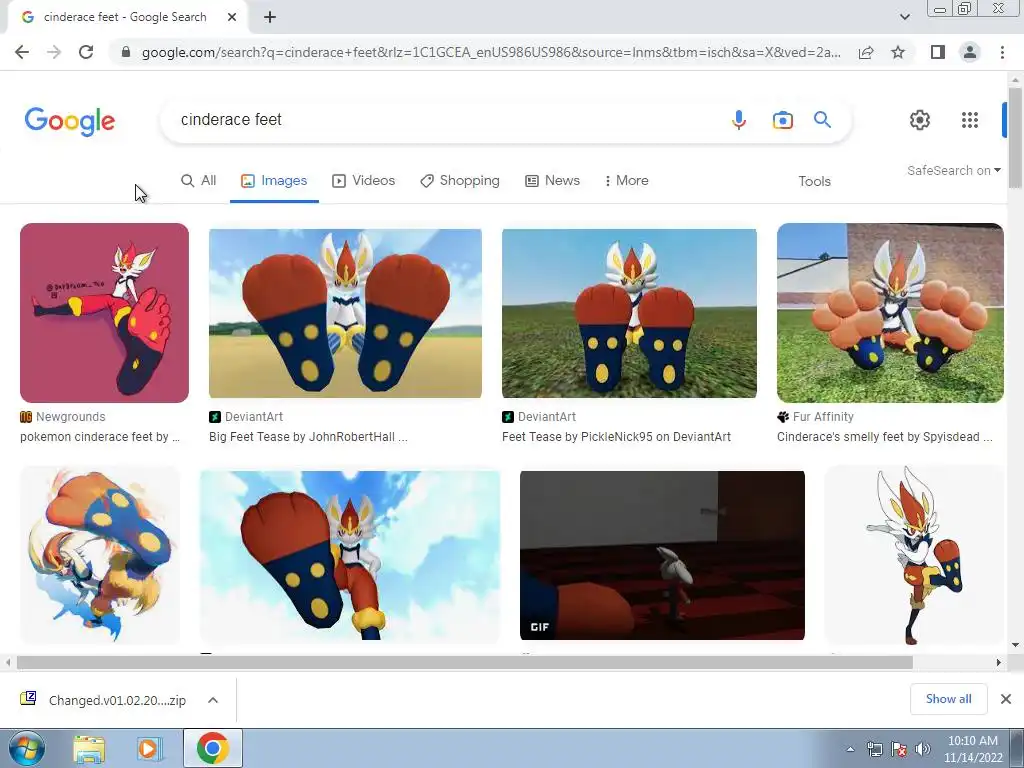Search by image with camera icon
This screenshot has width=1024, height=768.
782,120
